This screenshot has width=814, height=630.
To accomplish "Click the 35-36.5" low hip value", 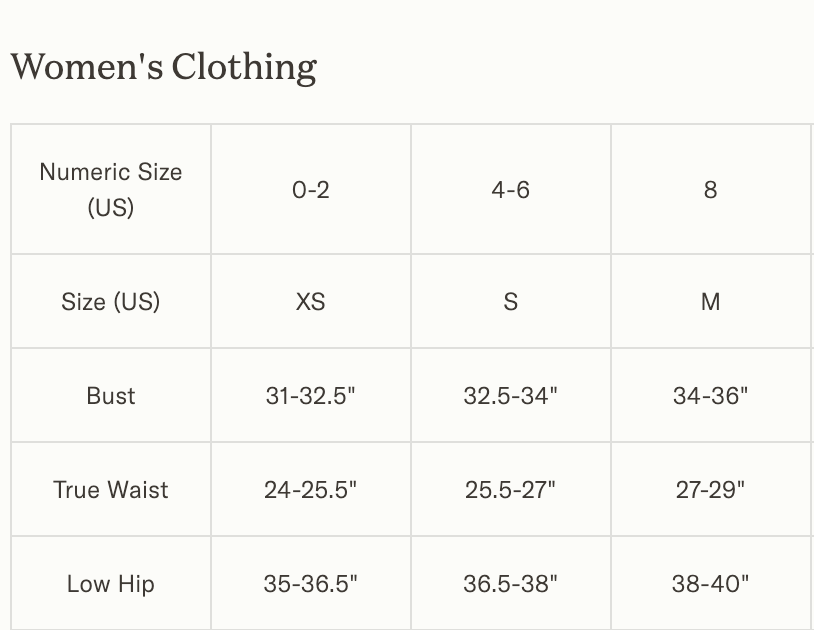I will 311,583.
